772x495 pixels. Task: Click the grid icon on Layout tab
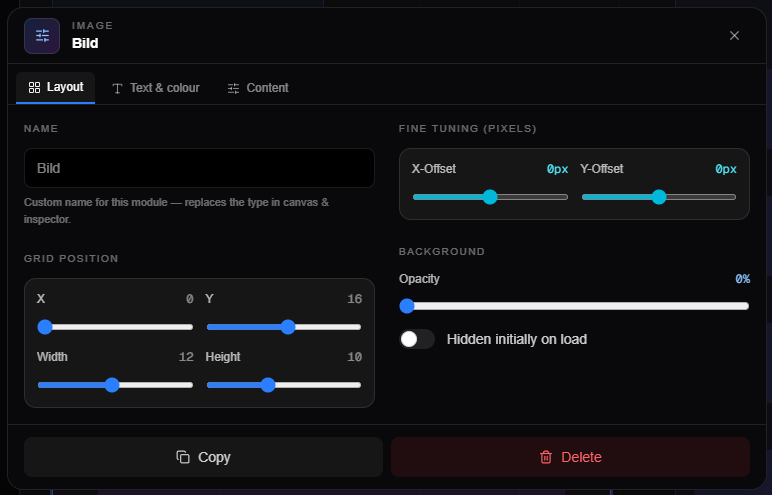[34, 88]
